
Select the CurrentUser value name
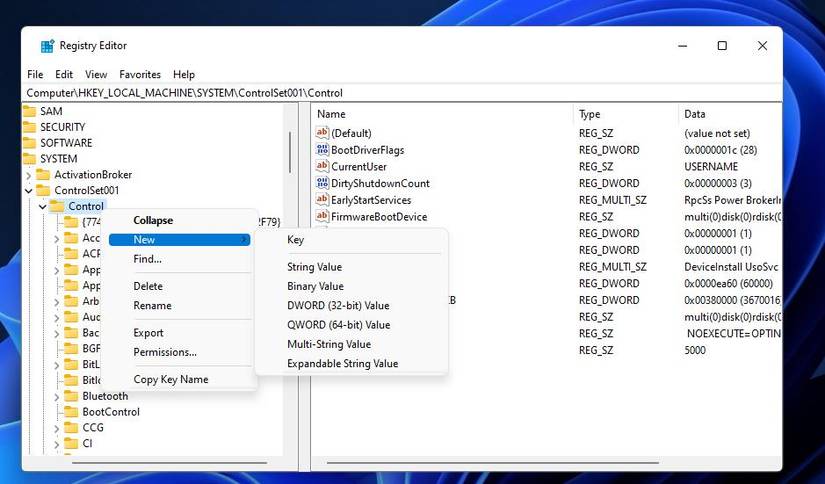[359, 167]
